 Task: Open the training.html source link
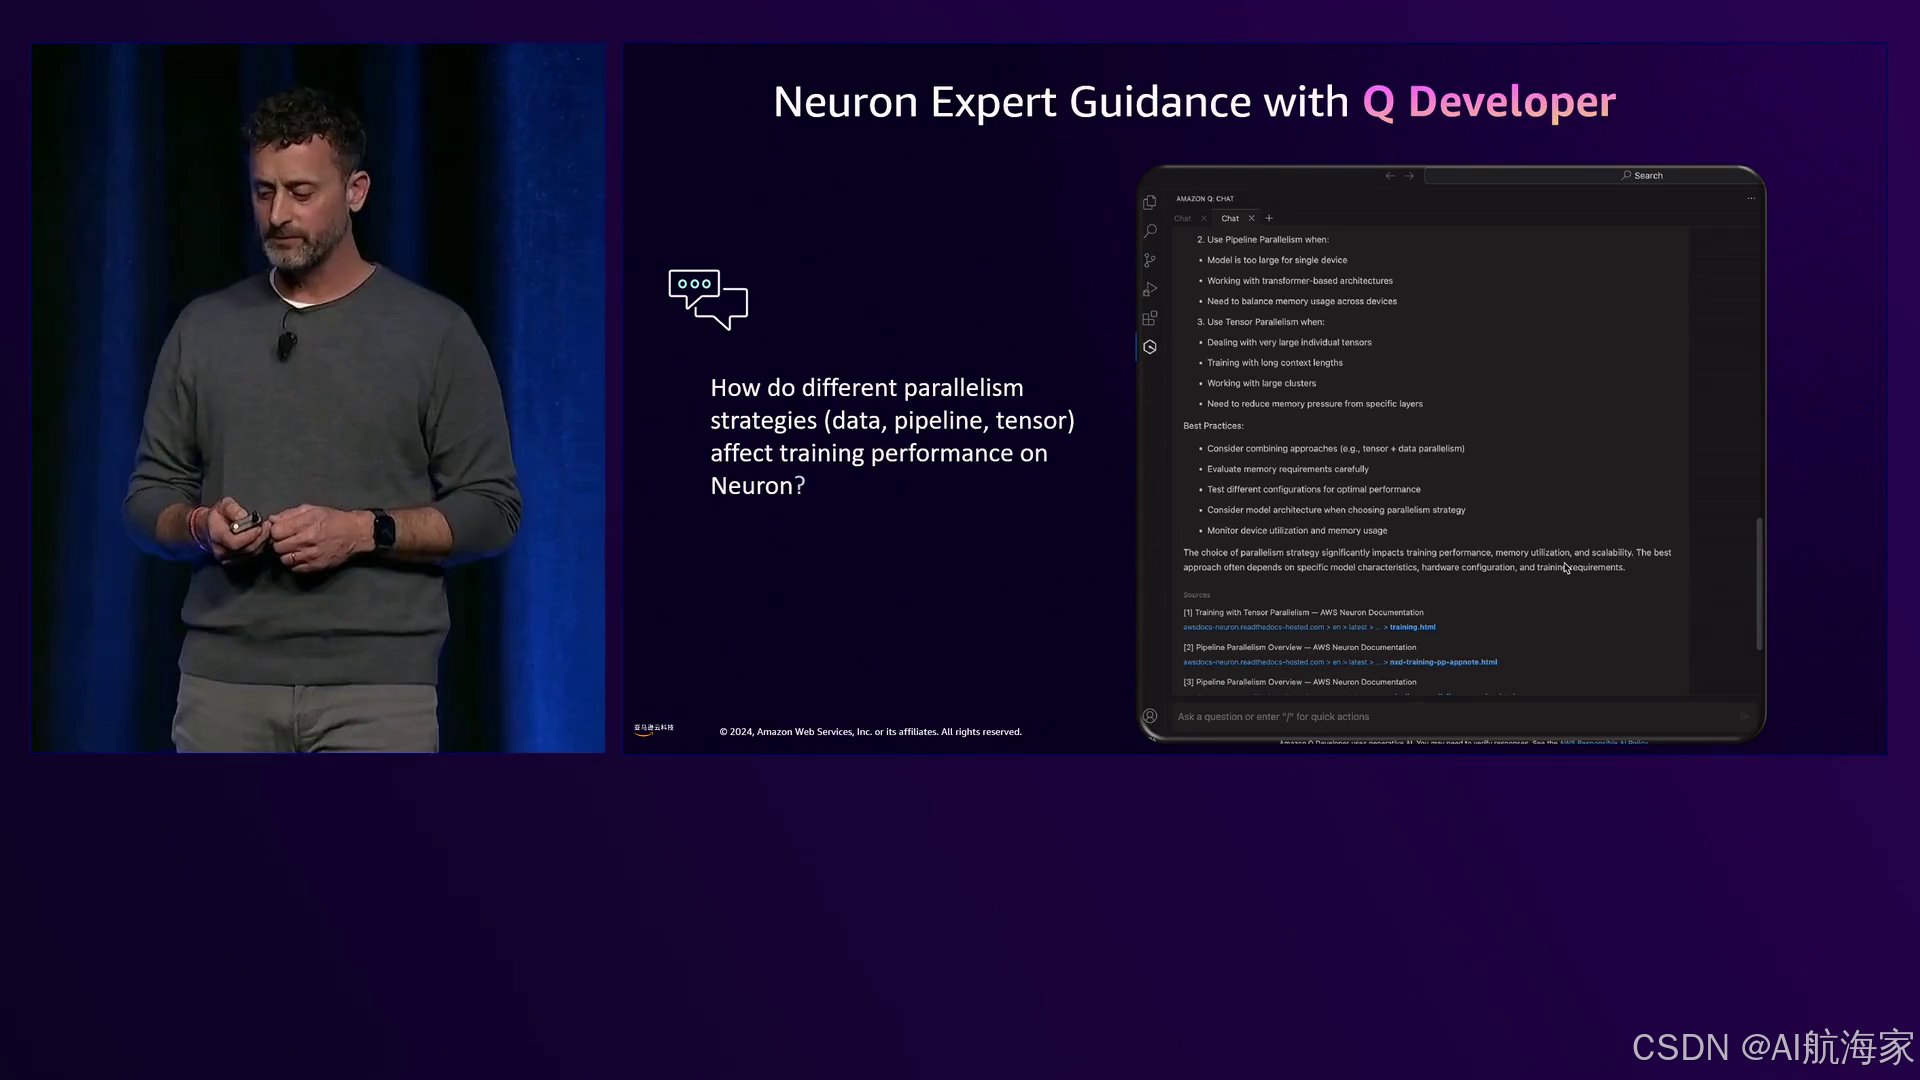click(1412, 627)
